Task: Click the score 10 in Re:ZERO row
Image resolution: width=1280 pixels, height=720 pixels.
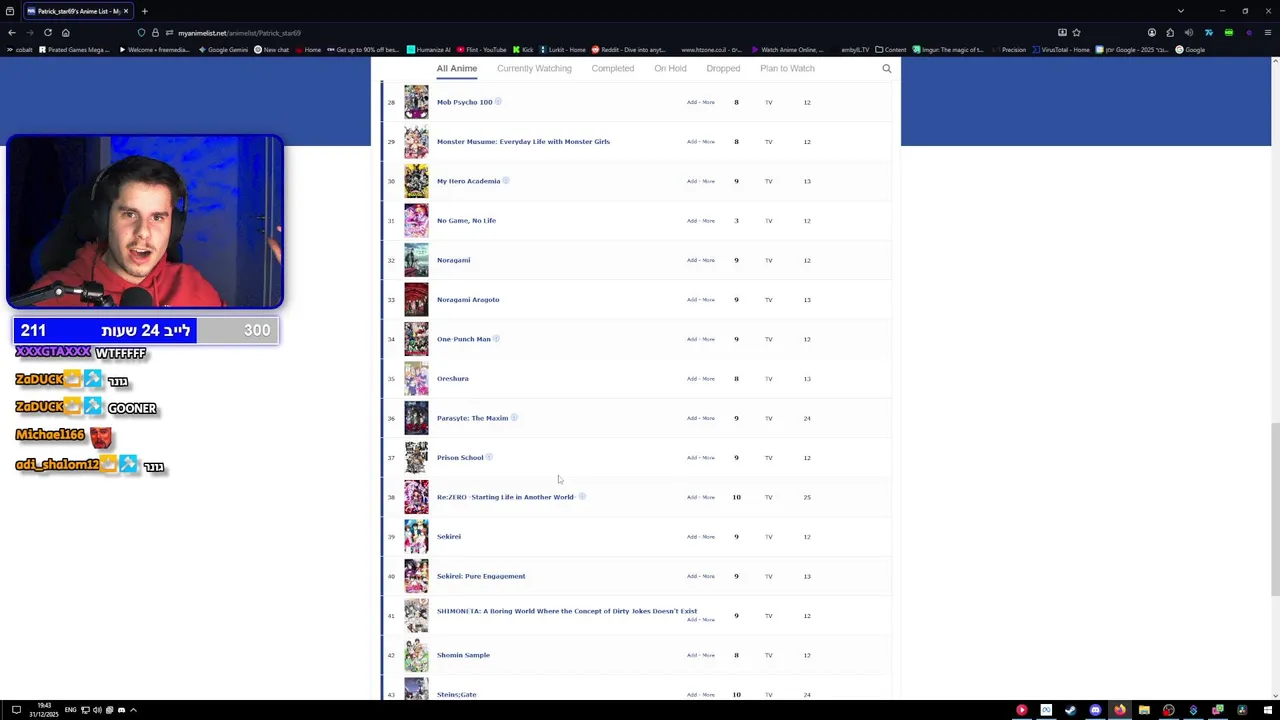Action: pos(736,497)
